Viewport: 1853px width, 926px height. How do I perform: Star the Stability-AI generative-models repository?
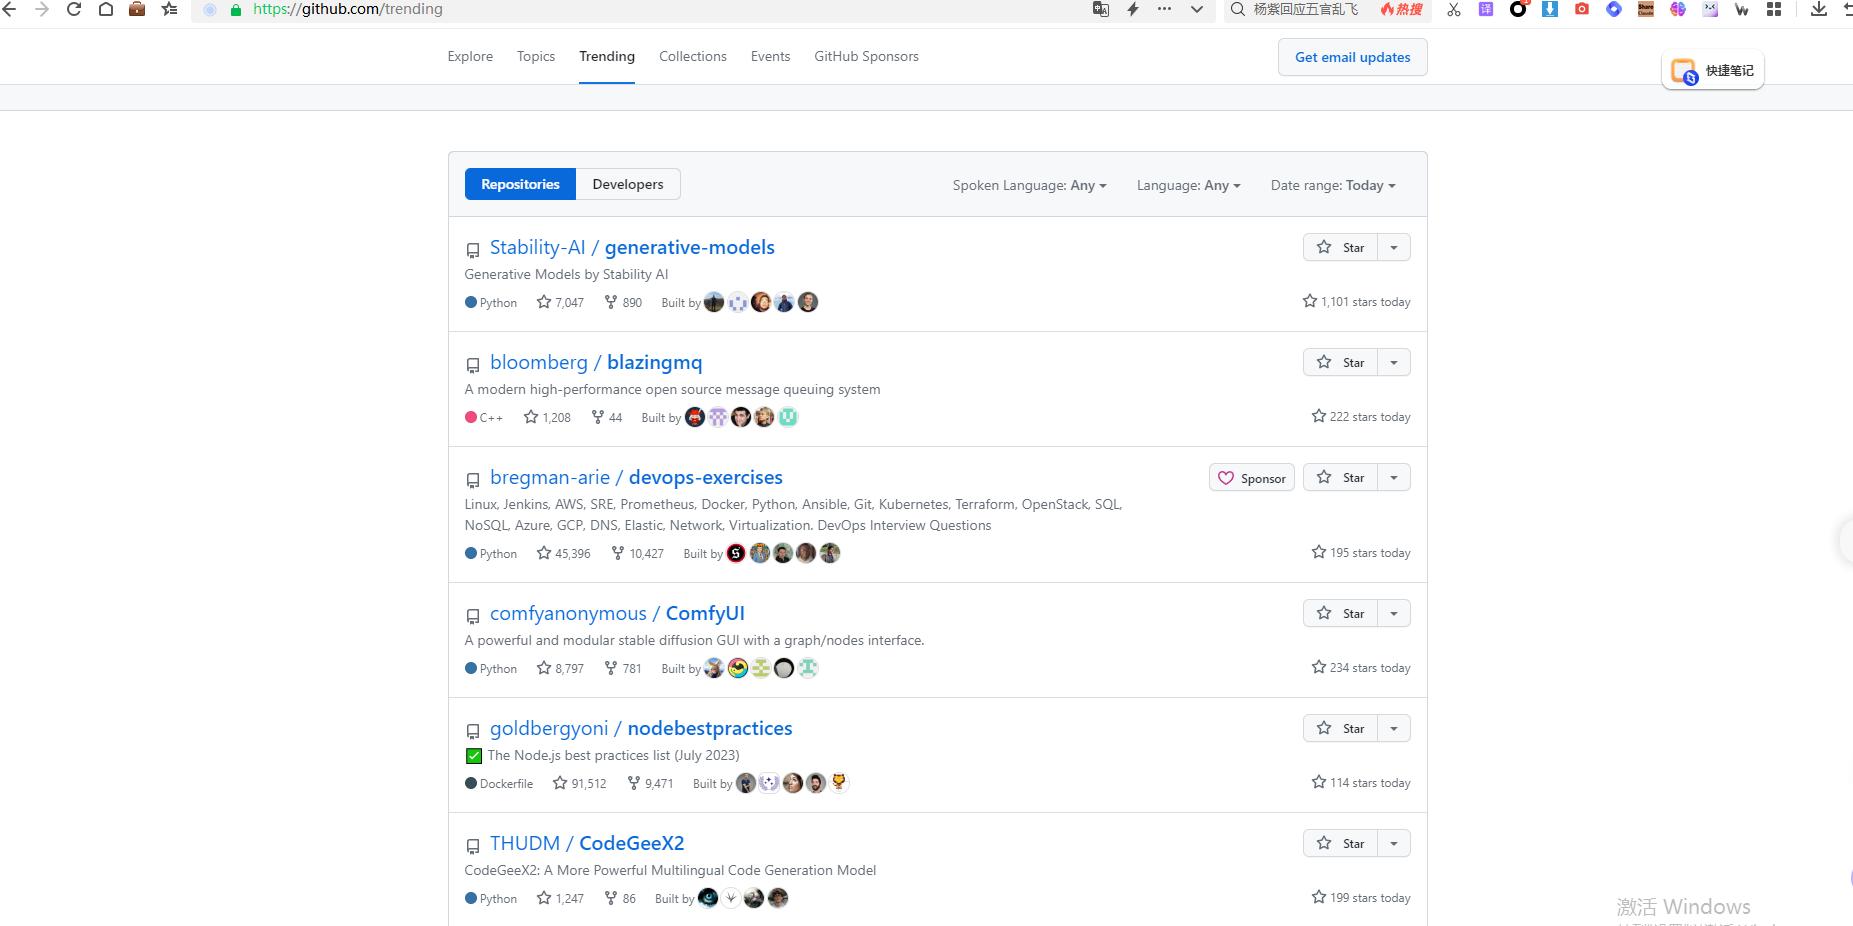tap(1340, 247)
